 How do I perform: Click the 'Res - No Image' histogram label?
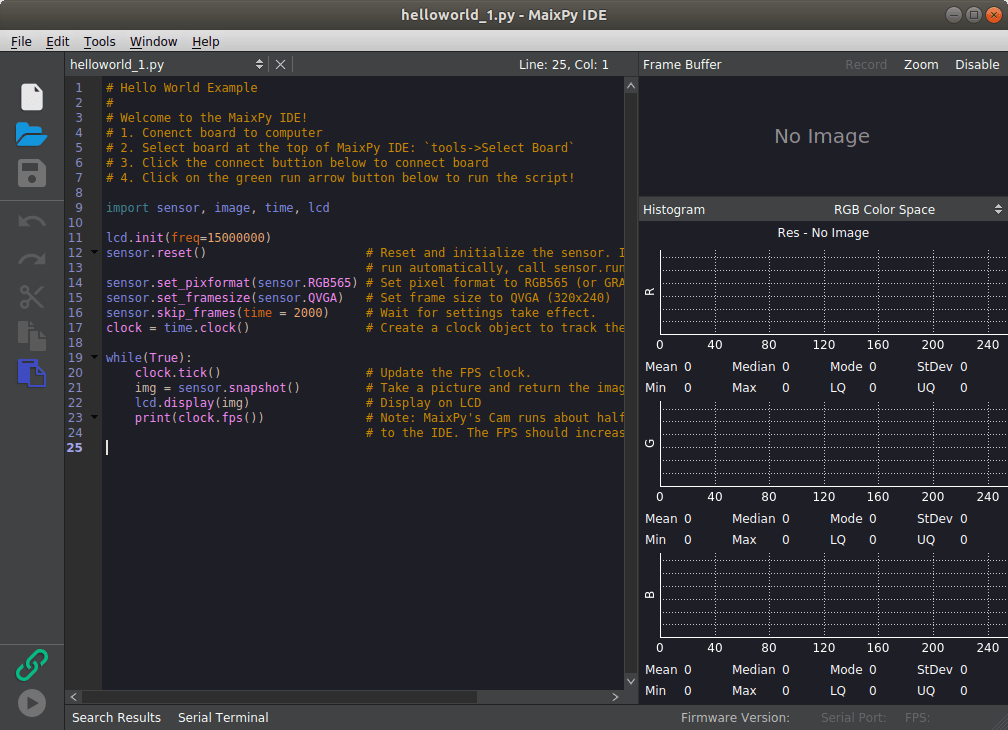(823, 233)
